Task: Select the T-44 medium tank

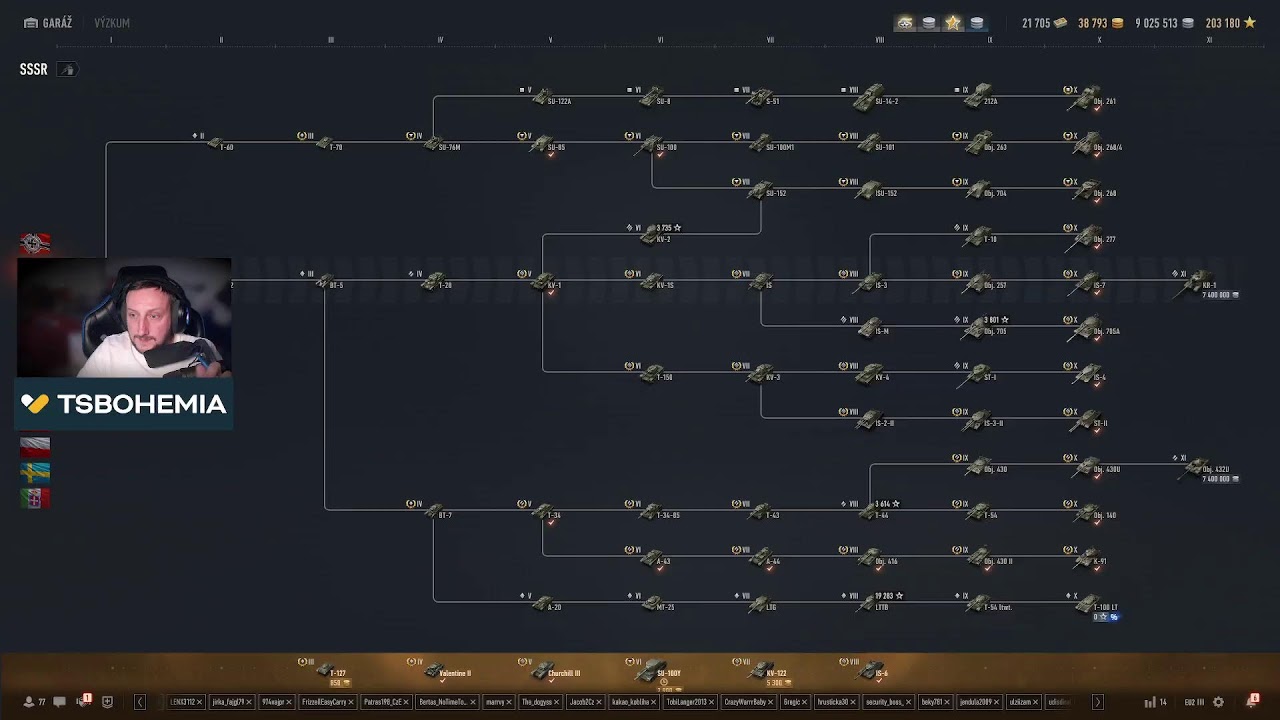Action: pyautogui.click(x=872, y=512)
